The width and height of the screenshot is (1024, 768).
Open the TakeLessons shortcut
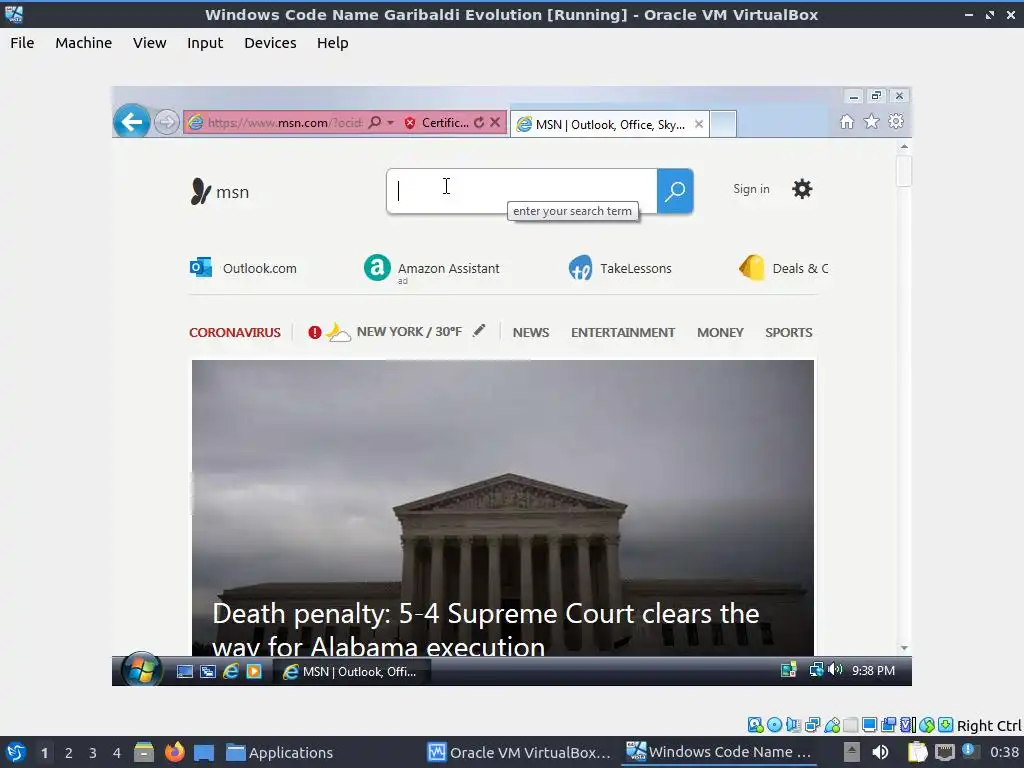(620, 268)
